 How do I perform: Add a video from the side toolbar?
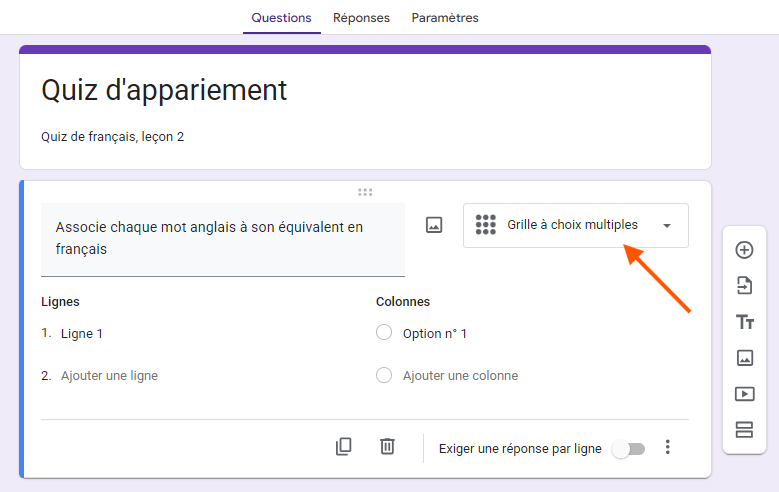coord(744,393)
